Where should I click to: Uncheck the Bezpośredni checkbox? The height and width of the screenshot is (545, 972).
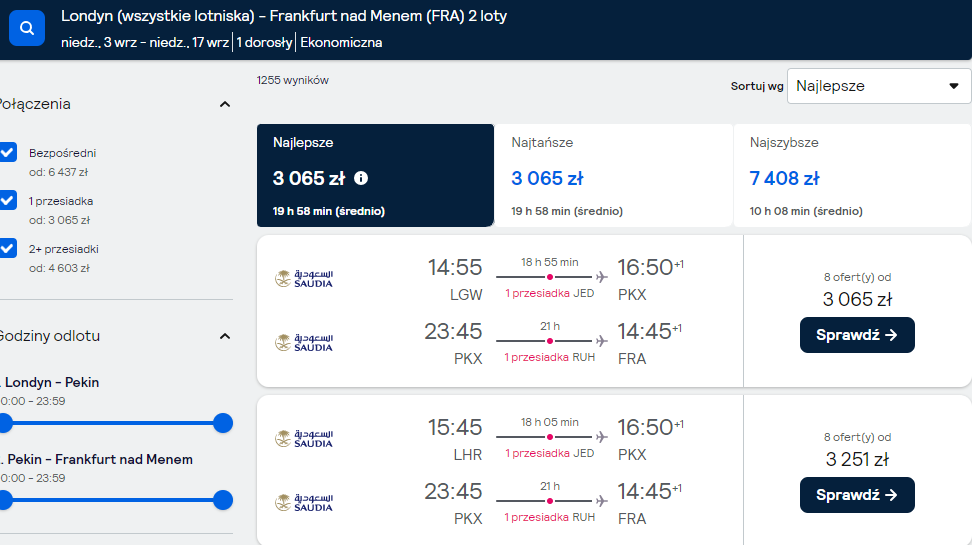point(8,152)
